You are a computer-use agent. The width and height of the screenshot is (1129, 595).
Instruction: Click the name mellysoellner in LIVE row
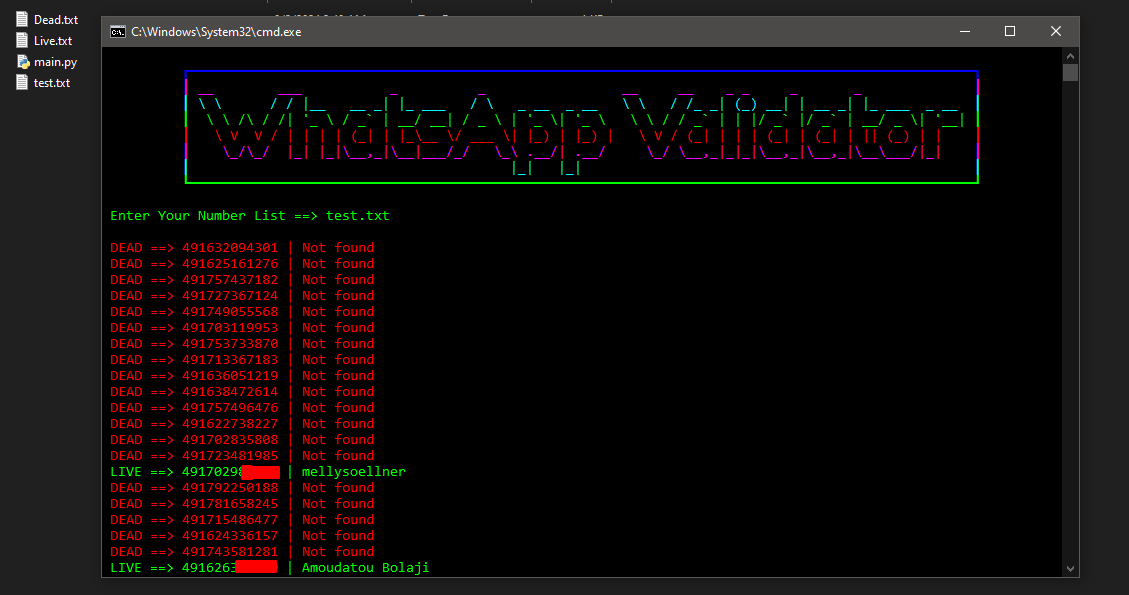coord(354,472)
